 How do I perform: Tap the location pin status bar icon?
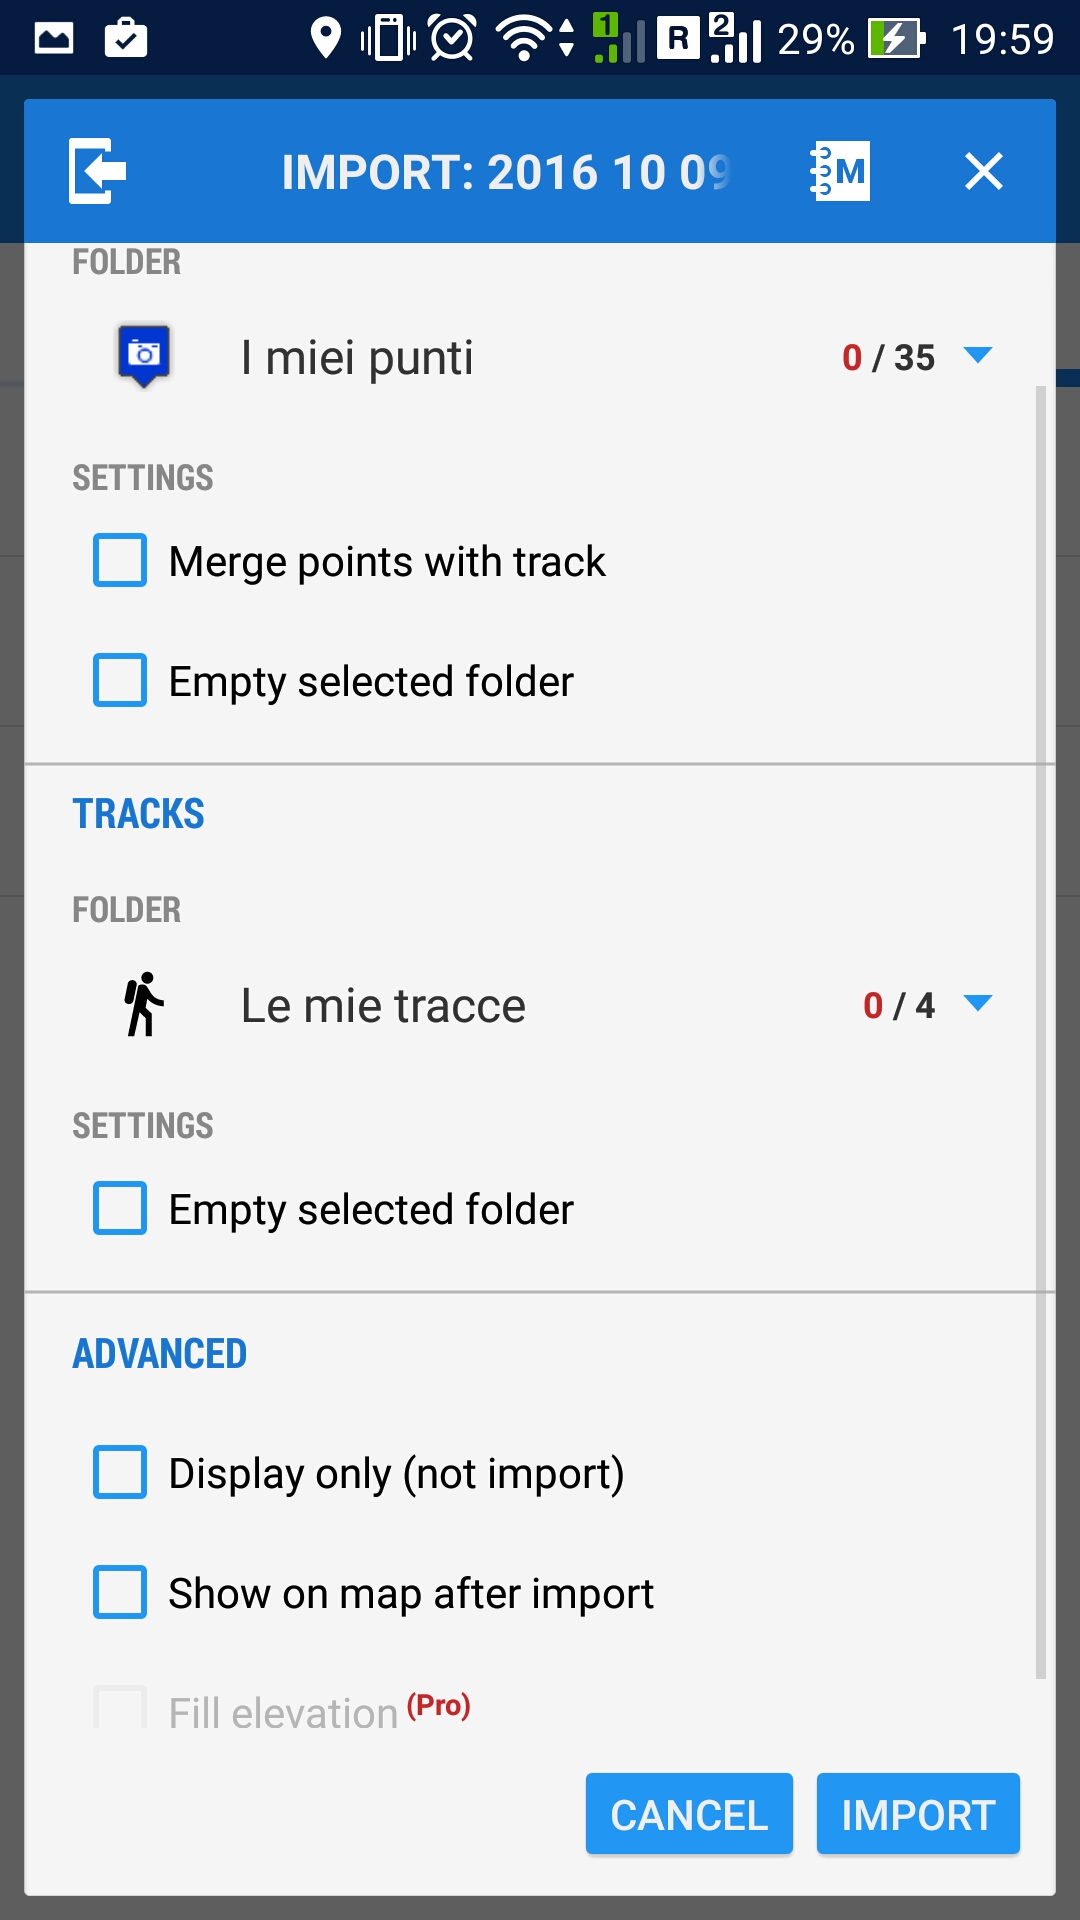pos(325,39)
